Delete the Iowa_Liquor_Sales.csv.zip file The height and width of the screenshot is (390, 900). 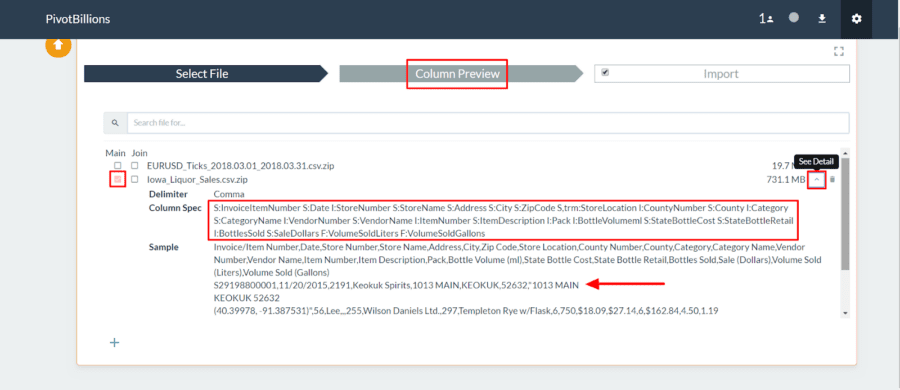pos(833,180)
